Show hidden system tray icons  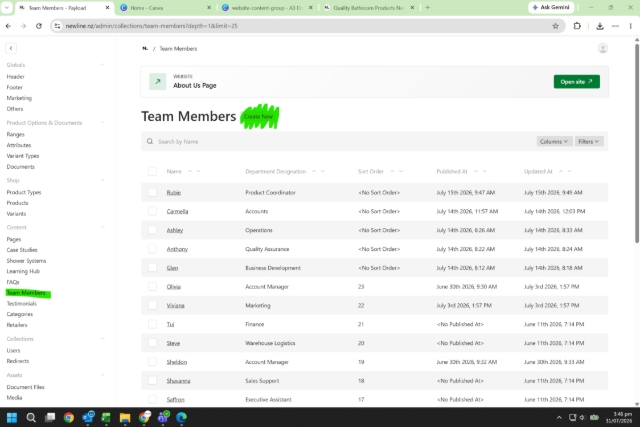coord(559,417)
